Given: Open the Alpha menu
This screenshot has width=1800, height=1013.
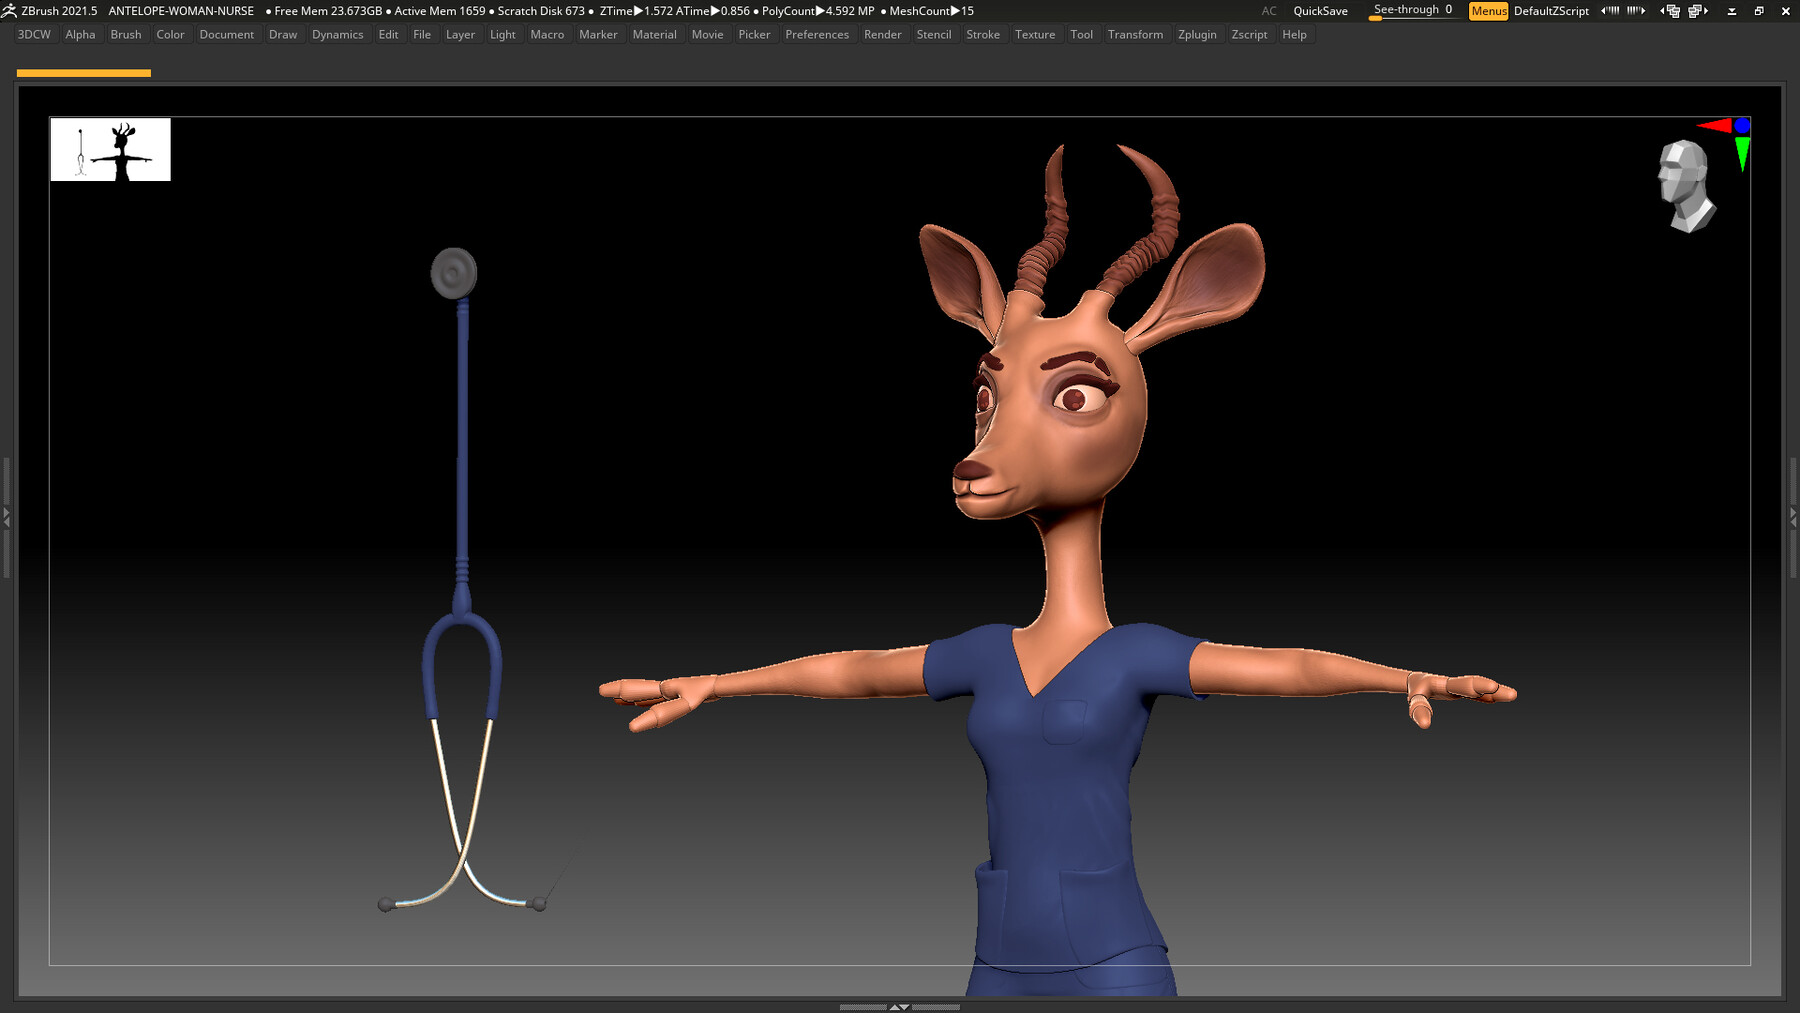Looking at the screenshot, I should [80, 34].
